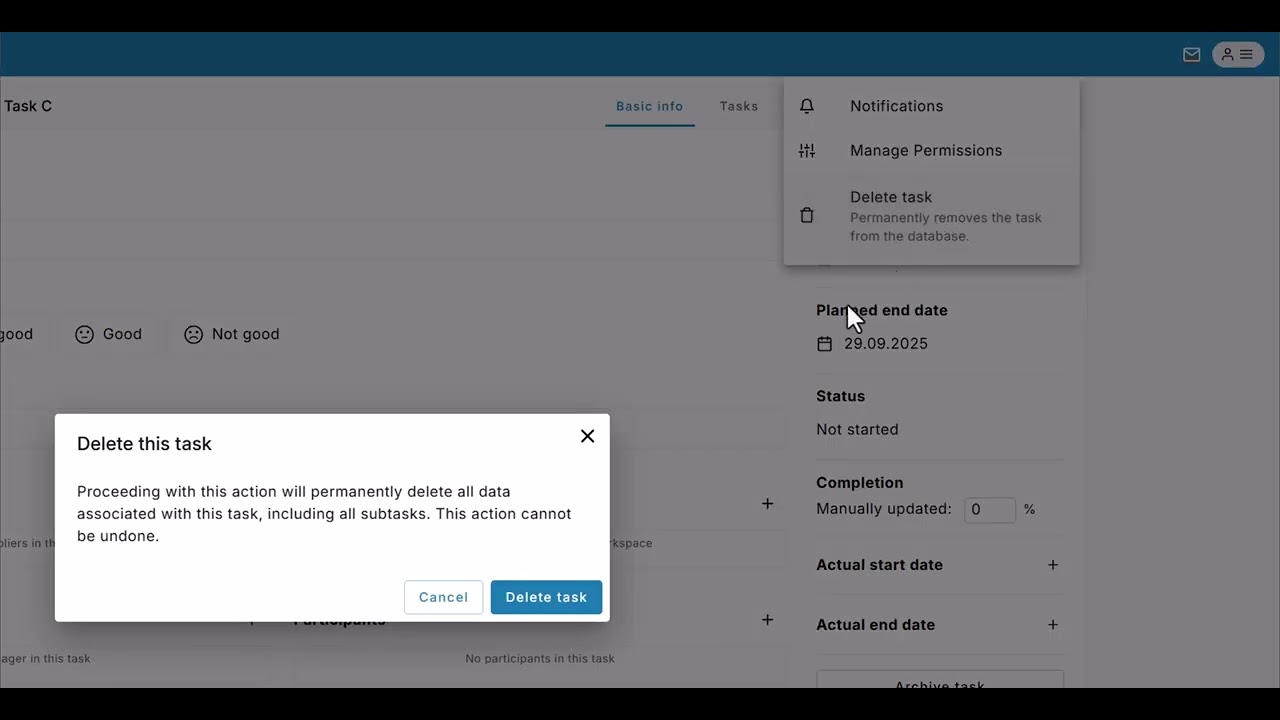
Task: Select Manage Permissions menu entry
Action: tap(932, 151)
